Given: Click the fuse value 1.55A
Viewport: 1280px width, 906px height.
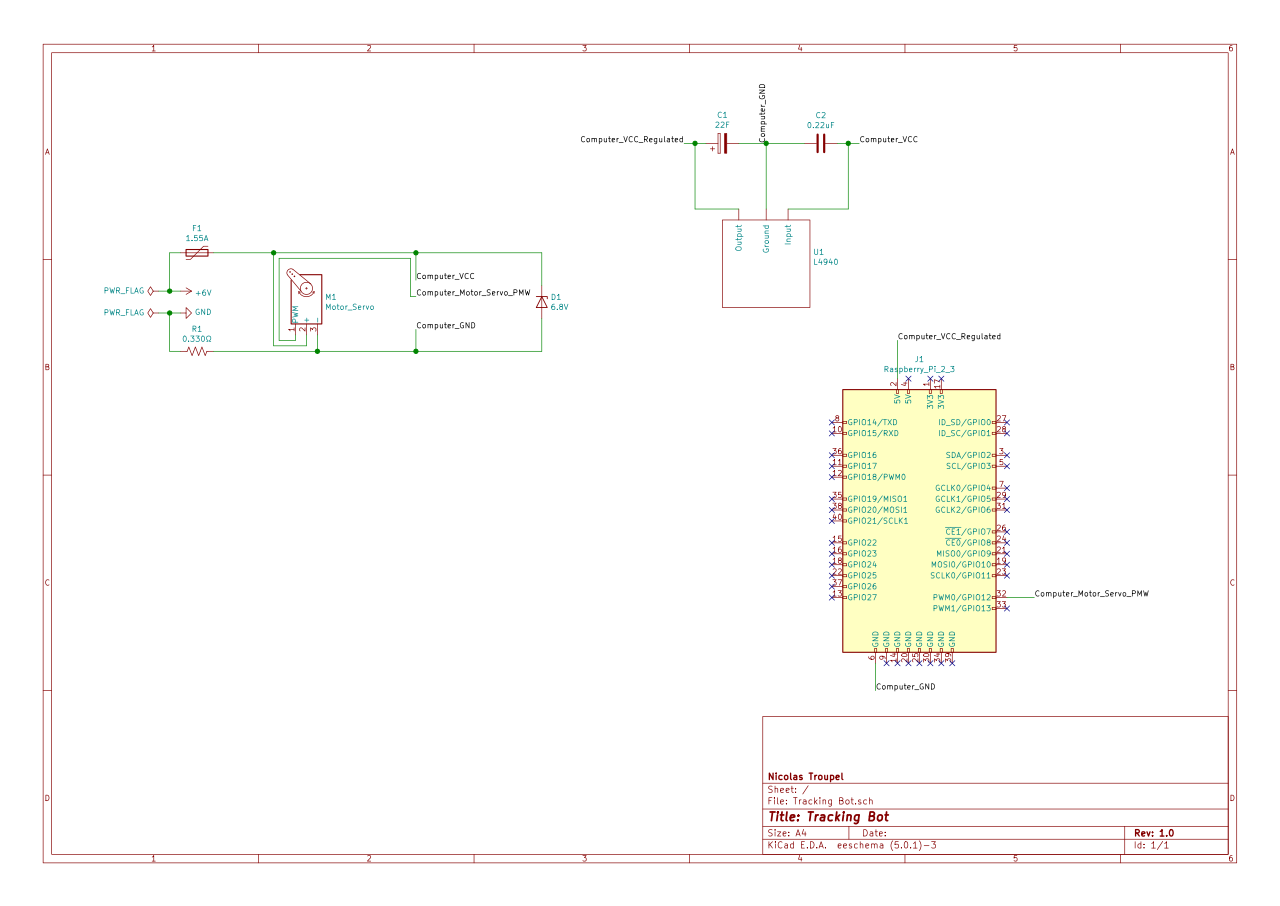Looking at the screenshot, I should (x=197, y=239).
